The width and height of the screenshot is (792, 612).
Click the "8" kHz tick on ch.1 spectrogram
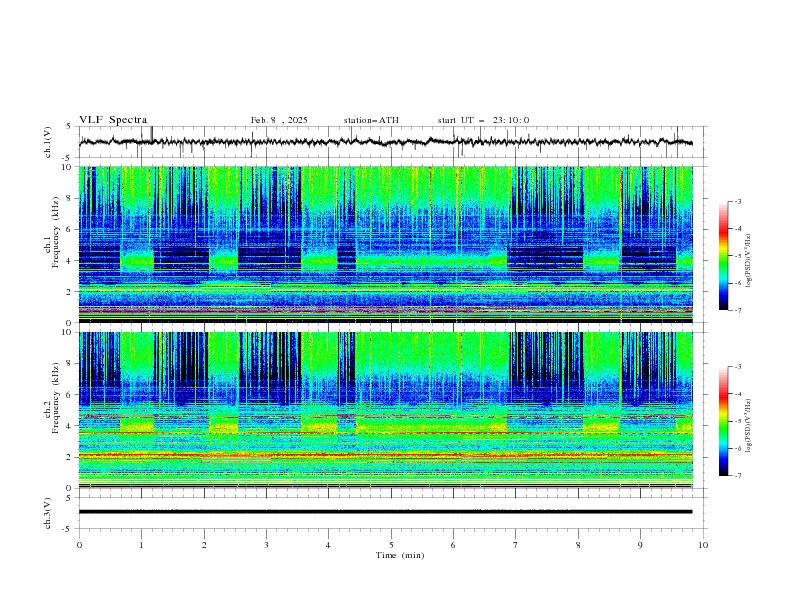pyautogui.click(x=71, y=198)
